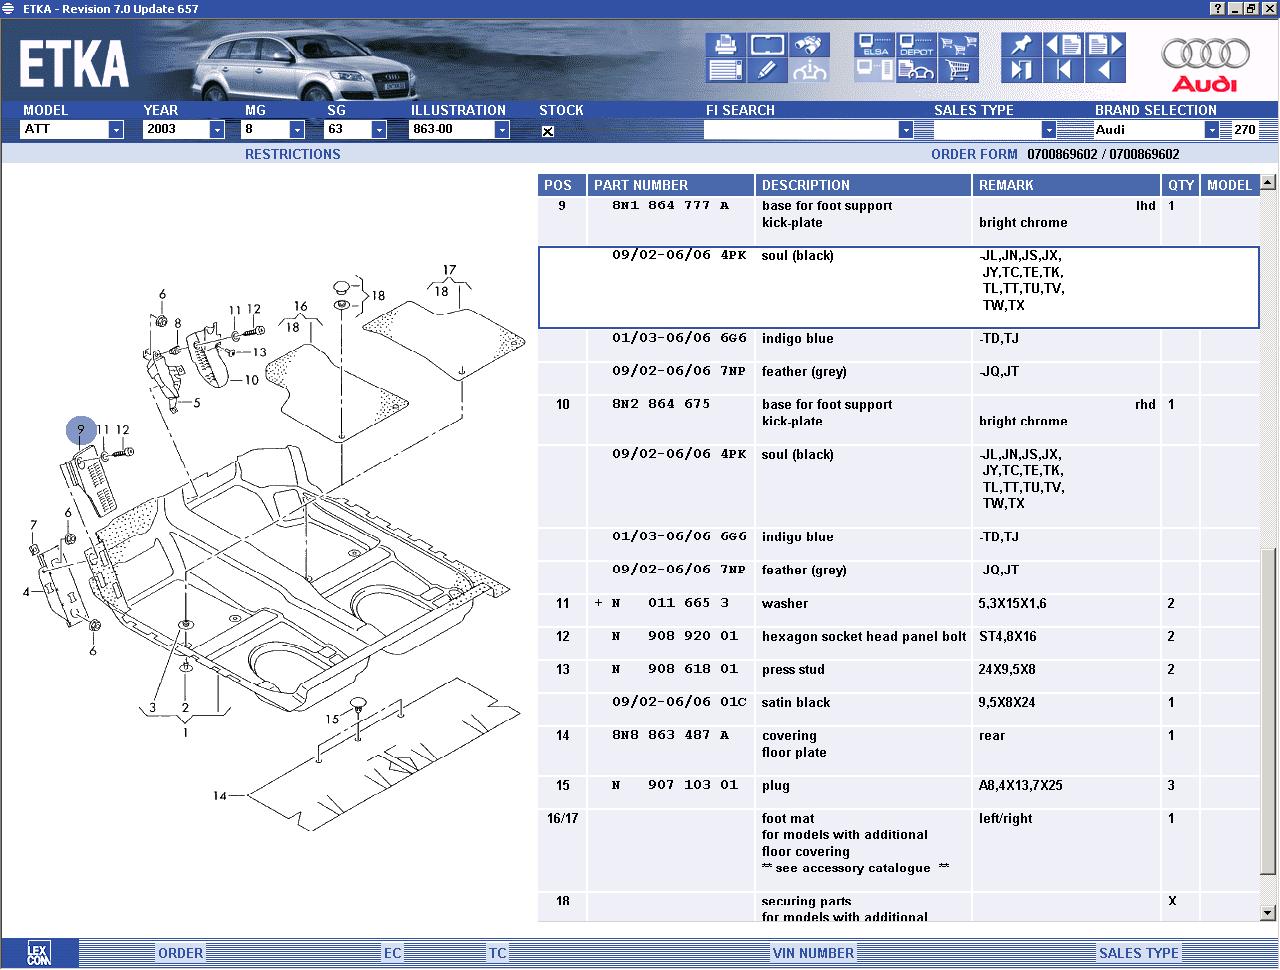Expand the SALES TYPE dropdown at top
Viewport: 1280px width, 970px height.
point(1049,130)
